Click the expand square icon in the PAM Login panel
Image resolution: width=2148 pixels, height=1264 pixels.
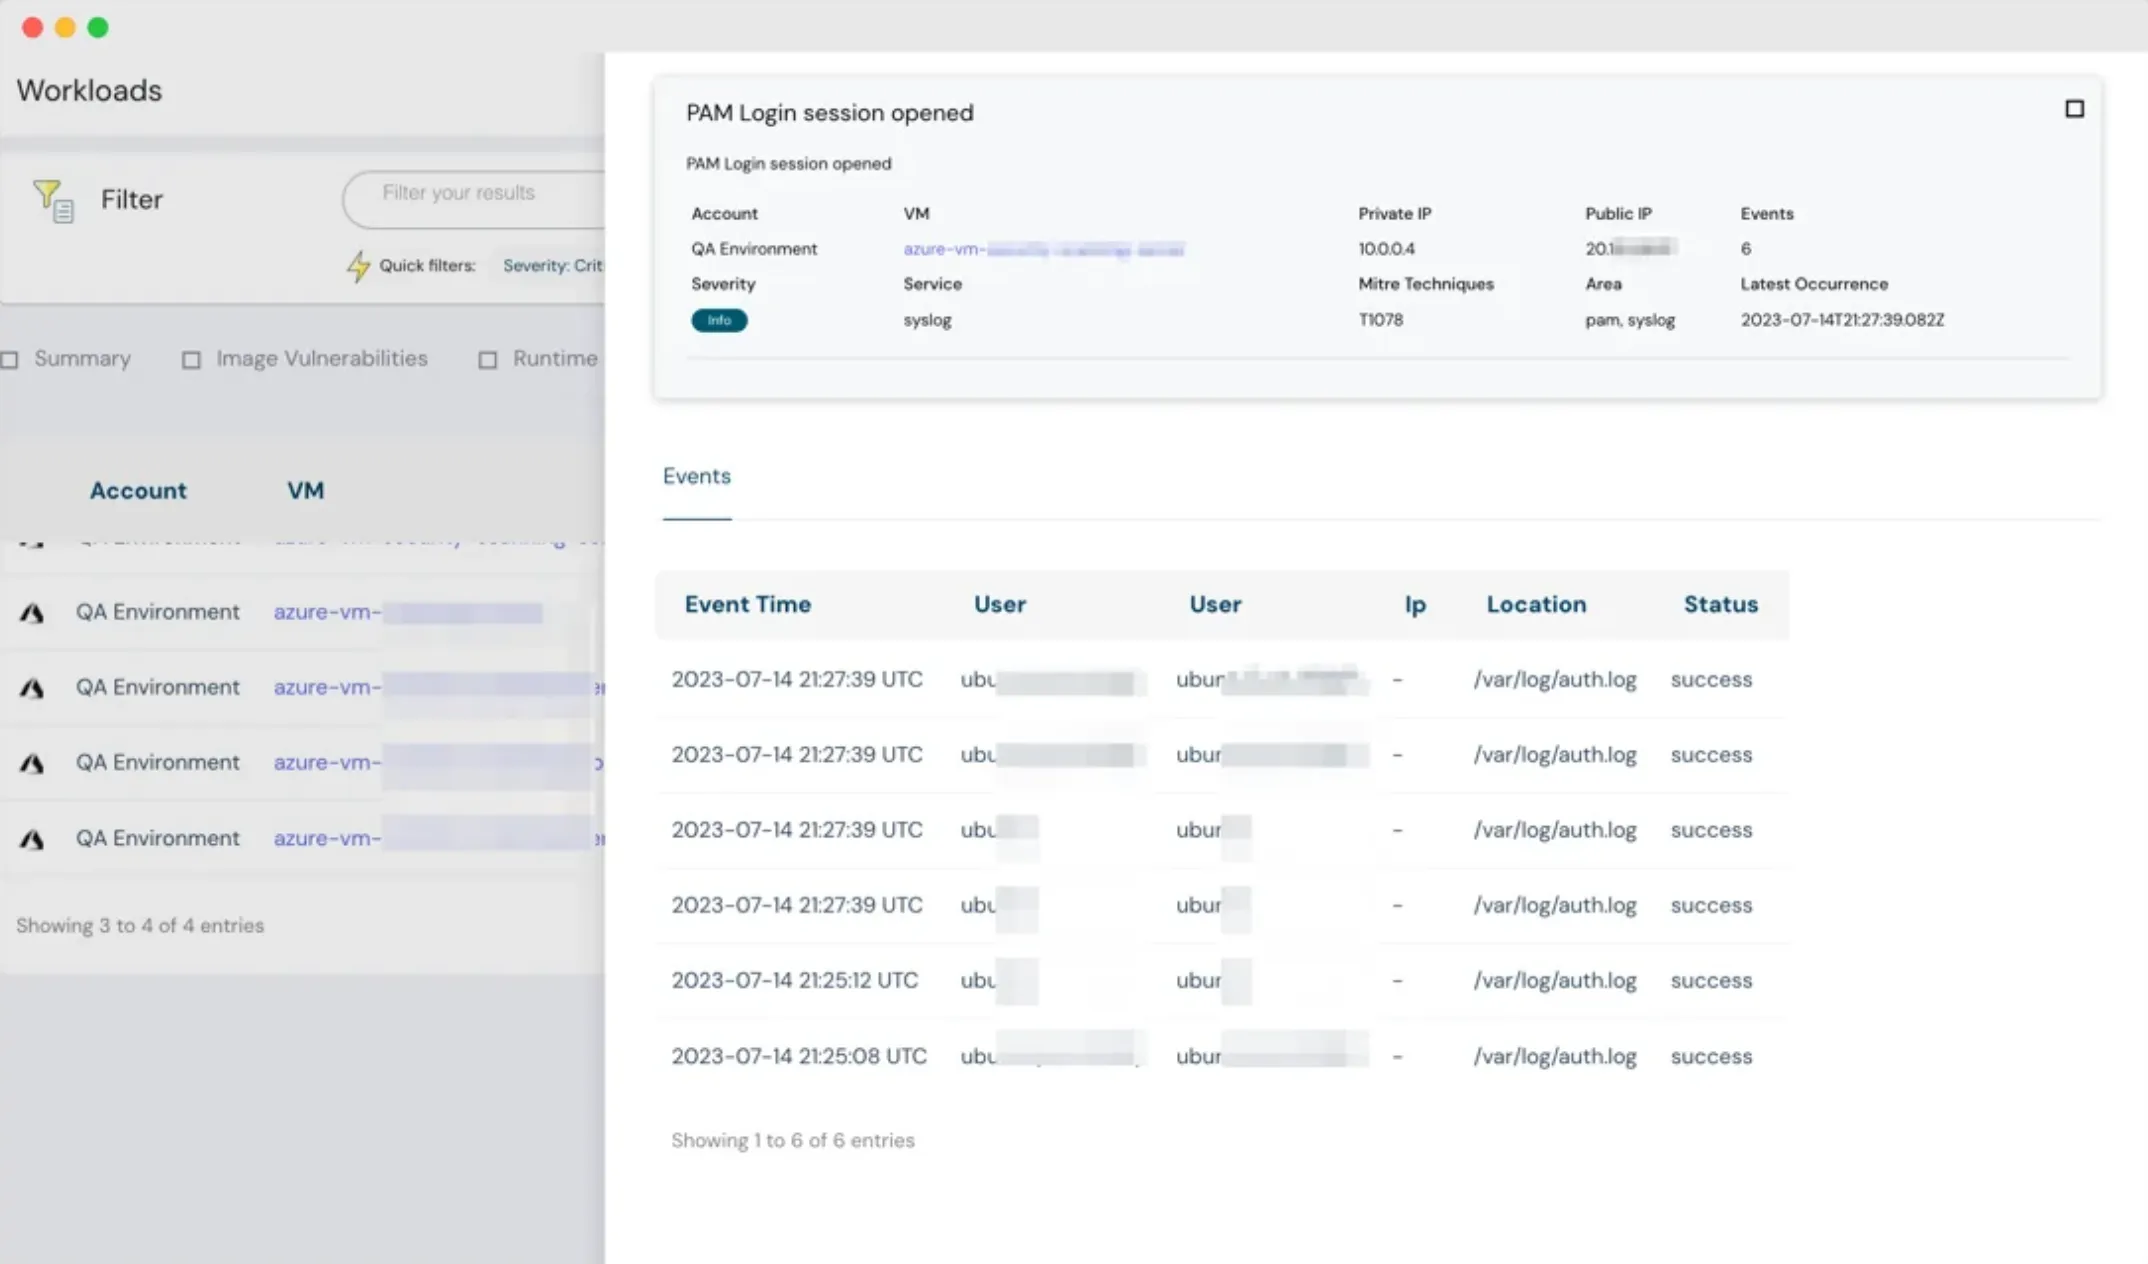click(x=2074, y=109)
